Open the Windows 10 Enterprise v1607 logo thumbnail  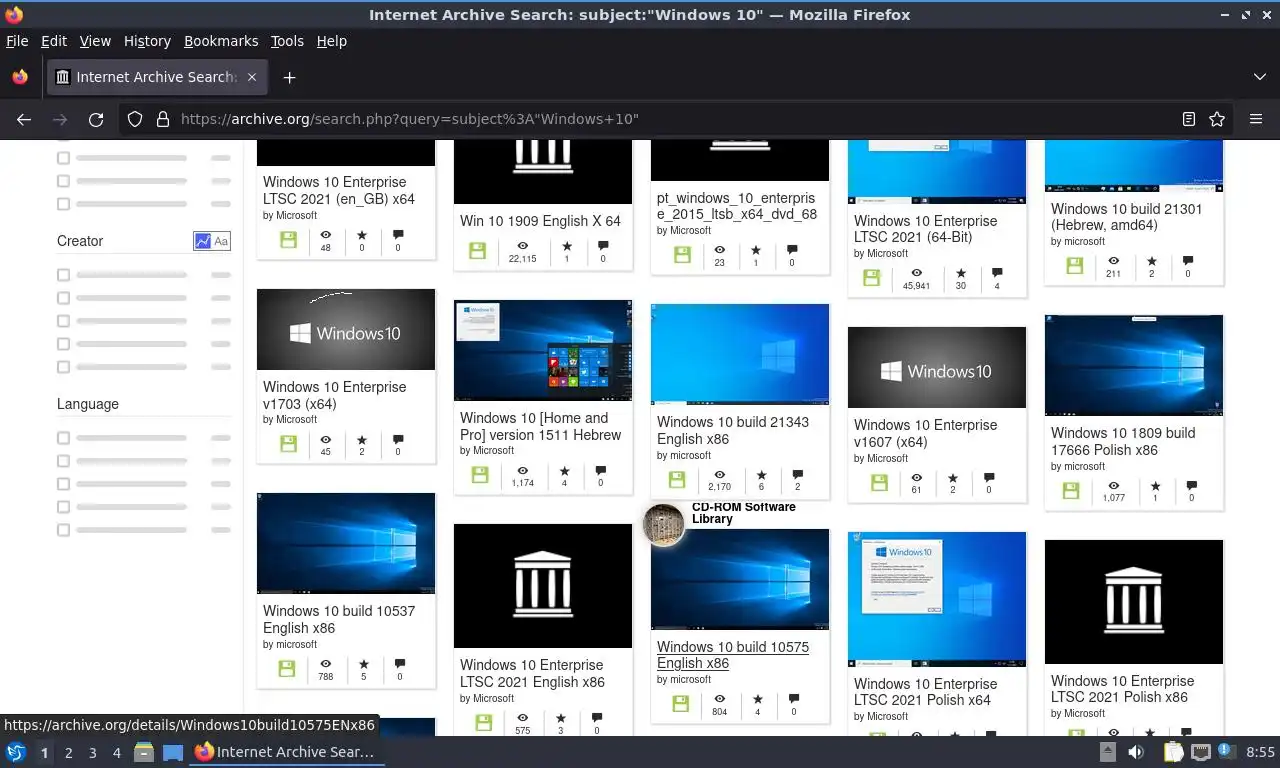pos(937,367)
